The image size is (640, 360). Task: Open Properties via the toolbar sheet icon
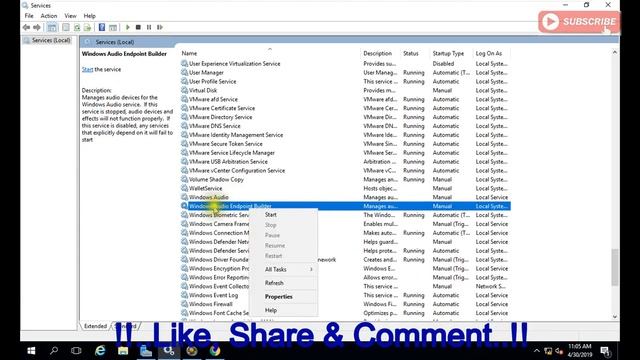point(66,27)
